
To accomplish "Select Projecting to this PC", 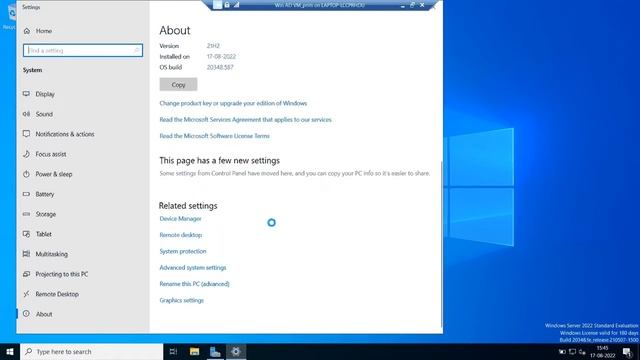I will coord(55,274).
